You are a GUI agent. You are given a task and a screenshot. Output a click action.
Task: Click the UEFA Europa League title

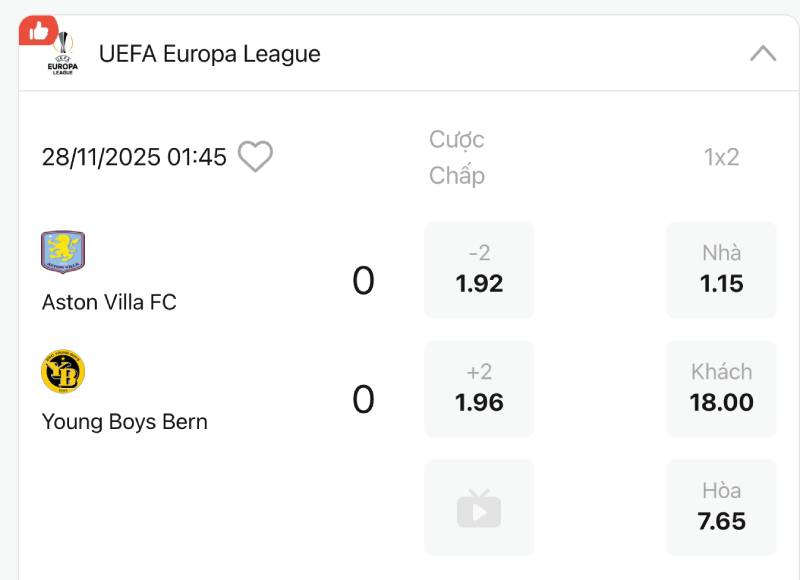(x=210, y=54)
